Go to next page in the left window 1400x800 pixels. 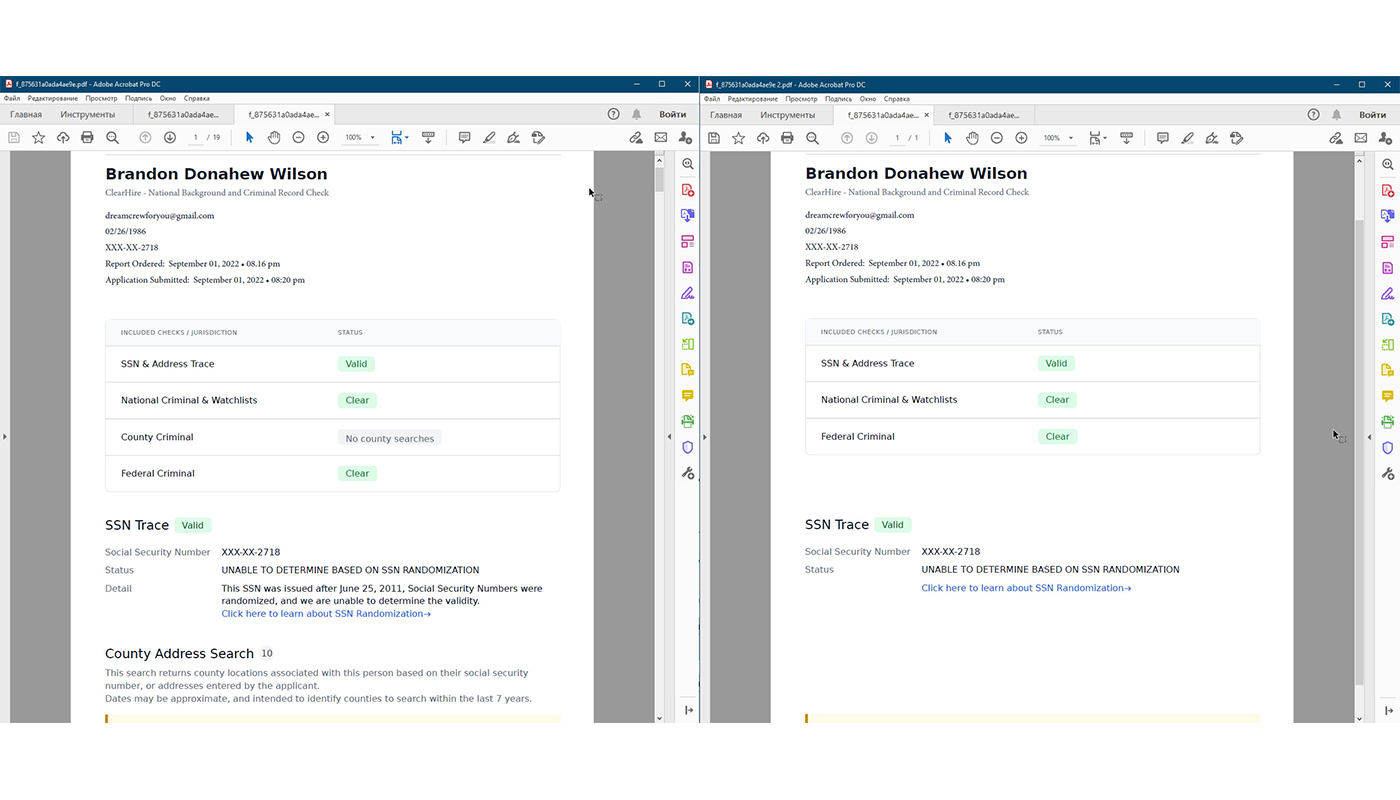(x=170, y=138)
